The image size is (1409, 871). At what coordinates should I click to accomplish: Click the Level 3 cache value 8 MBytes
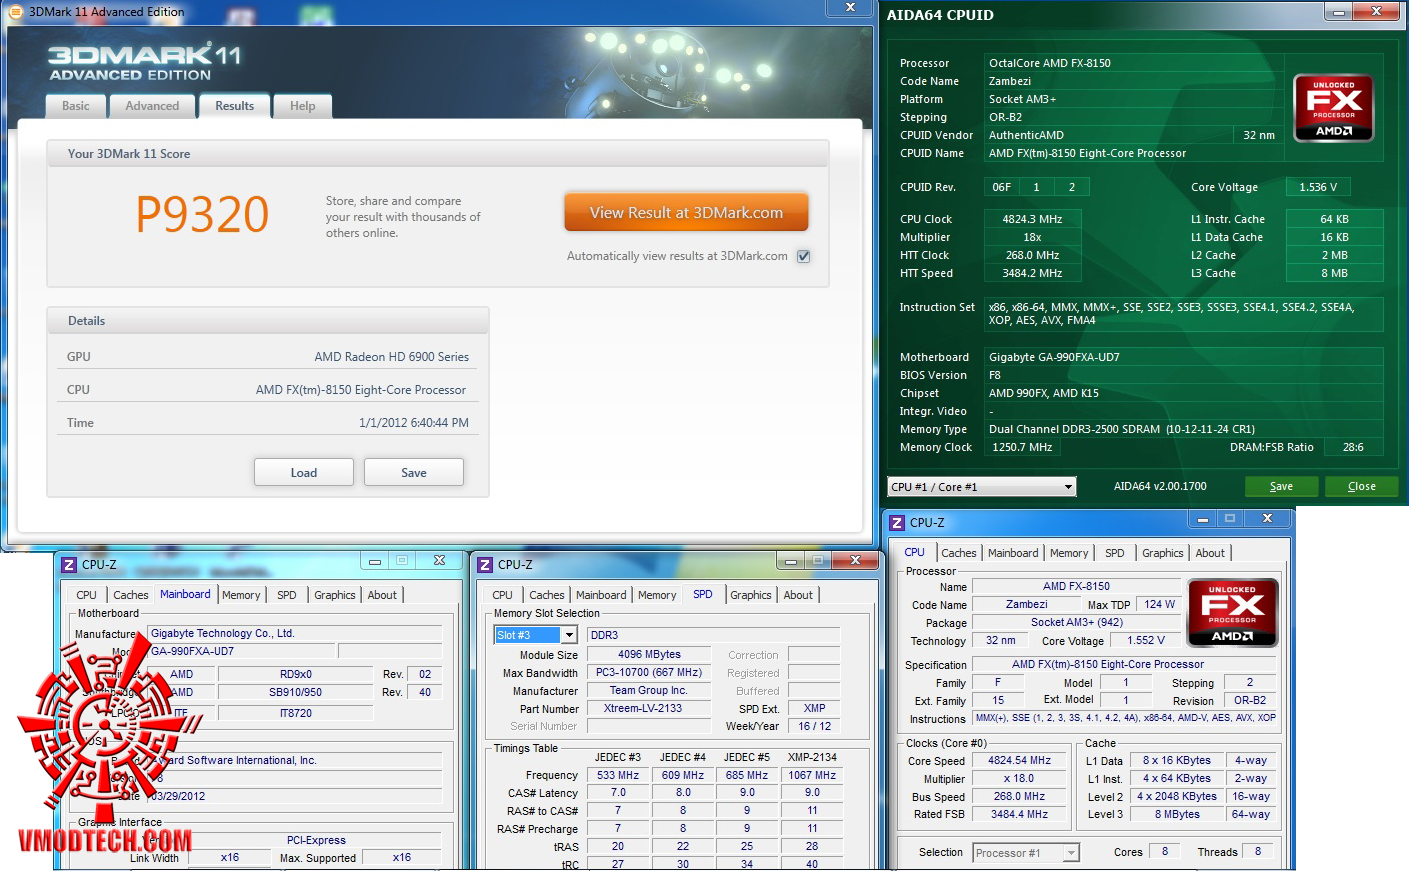(1177, 815)
